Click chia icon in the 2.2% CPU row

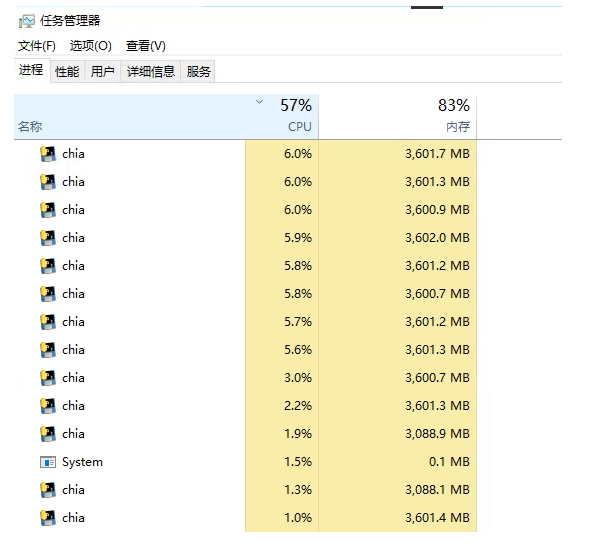pyautogui.click(x=47, y=406)
